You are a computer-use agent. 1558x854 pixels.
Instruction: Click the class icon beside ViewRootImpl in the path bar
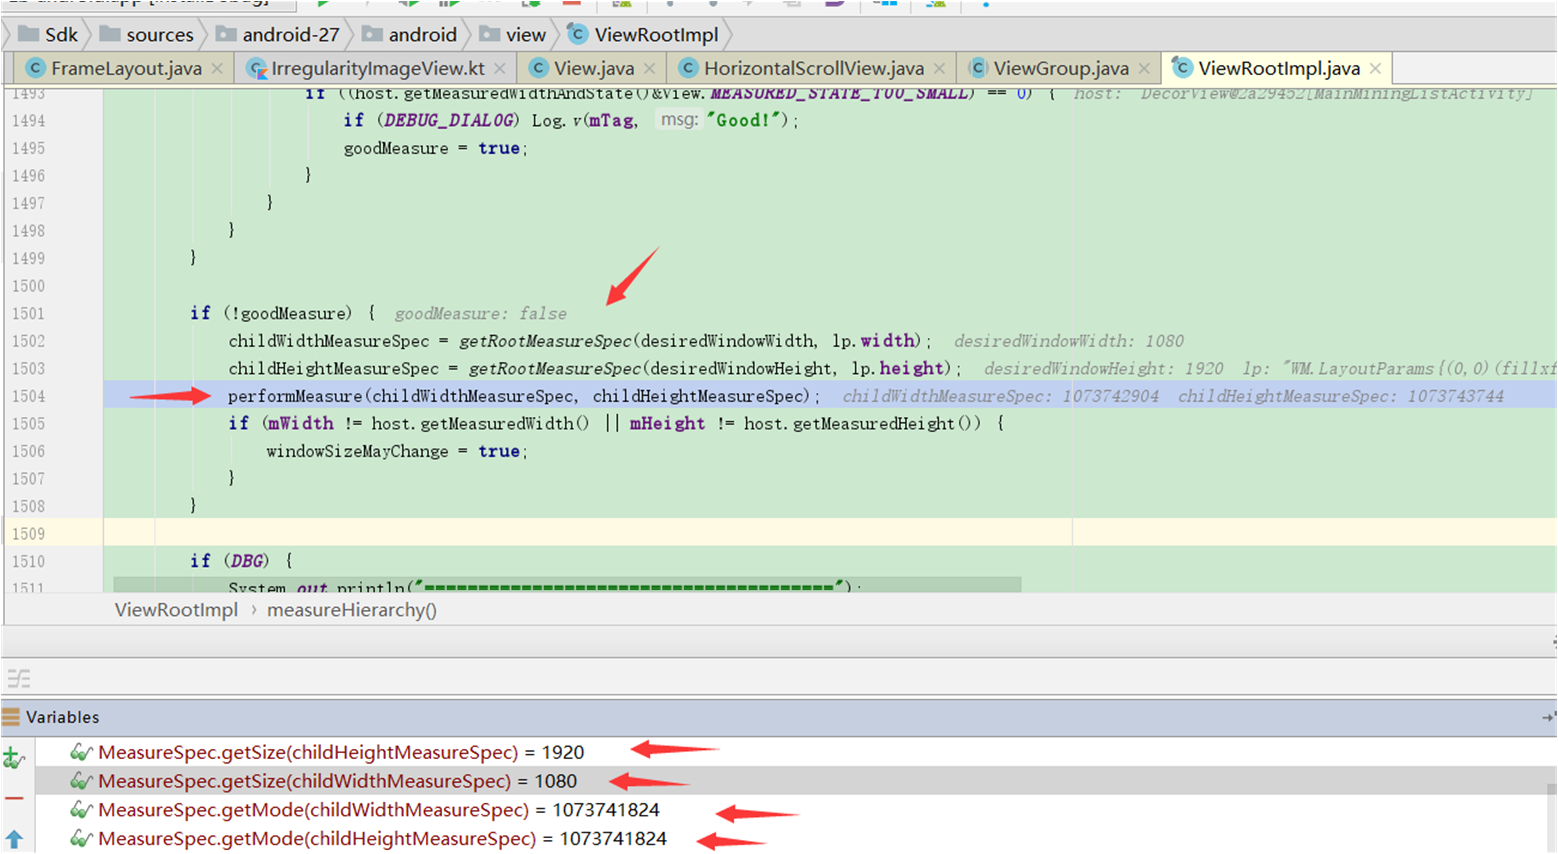pyautogui.click(x=577, y=34)
